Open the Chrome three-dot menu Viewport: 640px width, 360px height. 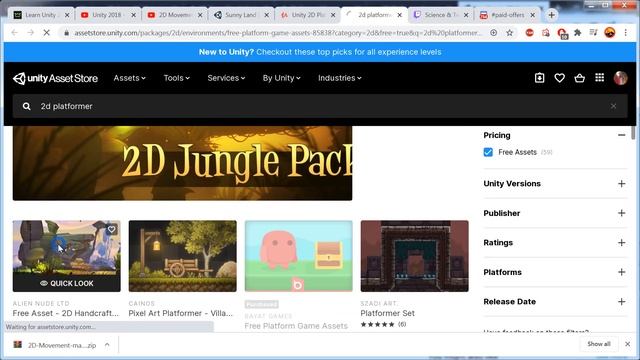[x=625, y=33]
